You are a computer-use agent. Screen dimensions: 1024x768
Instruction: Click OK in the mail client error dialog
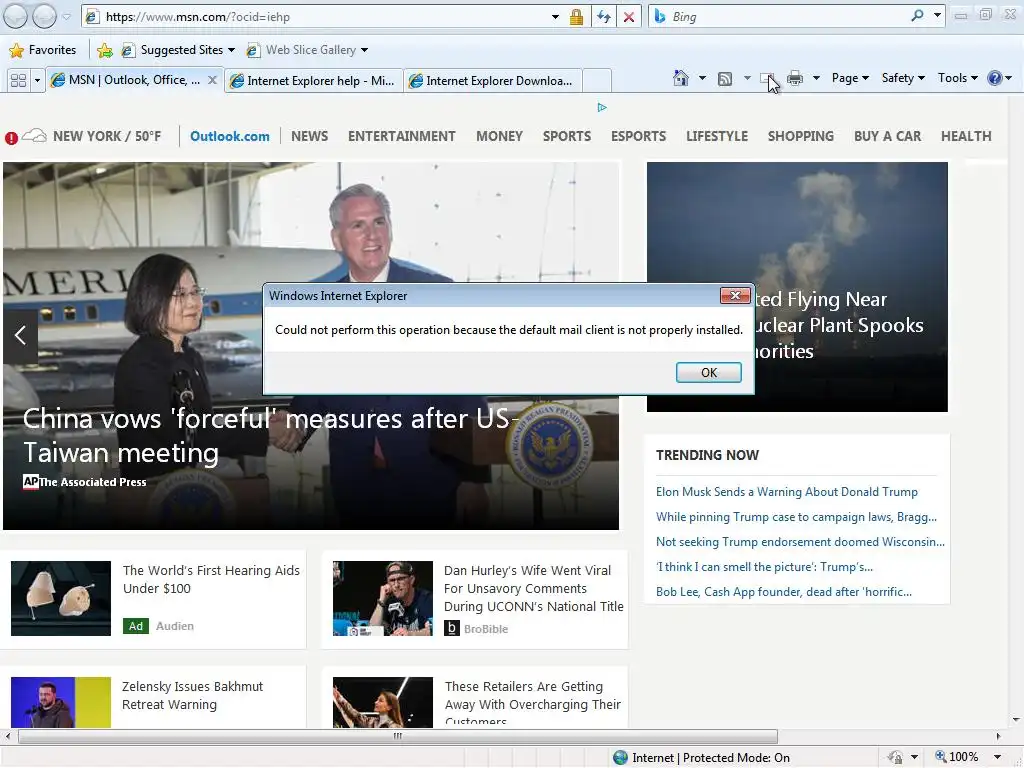point(709,372)
